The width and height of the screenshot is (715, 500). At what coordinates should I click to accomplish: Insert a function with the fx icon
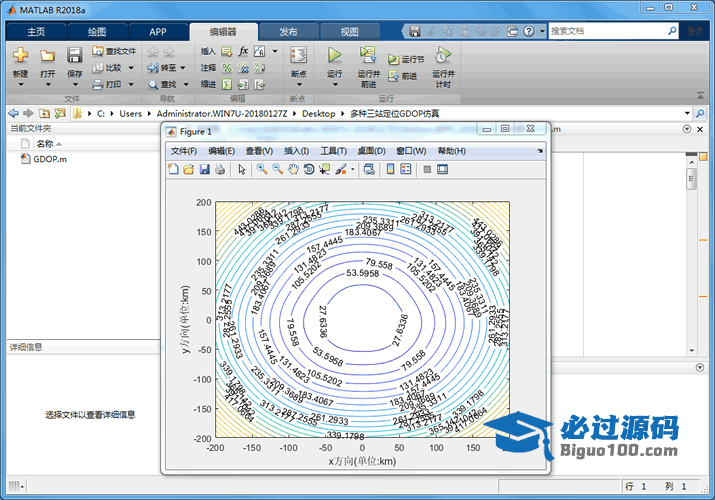tap(244, 51)
